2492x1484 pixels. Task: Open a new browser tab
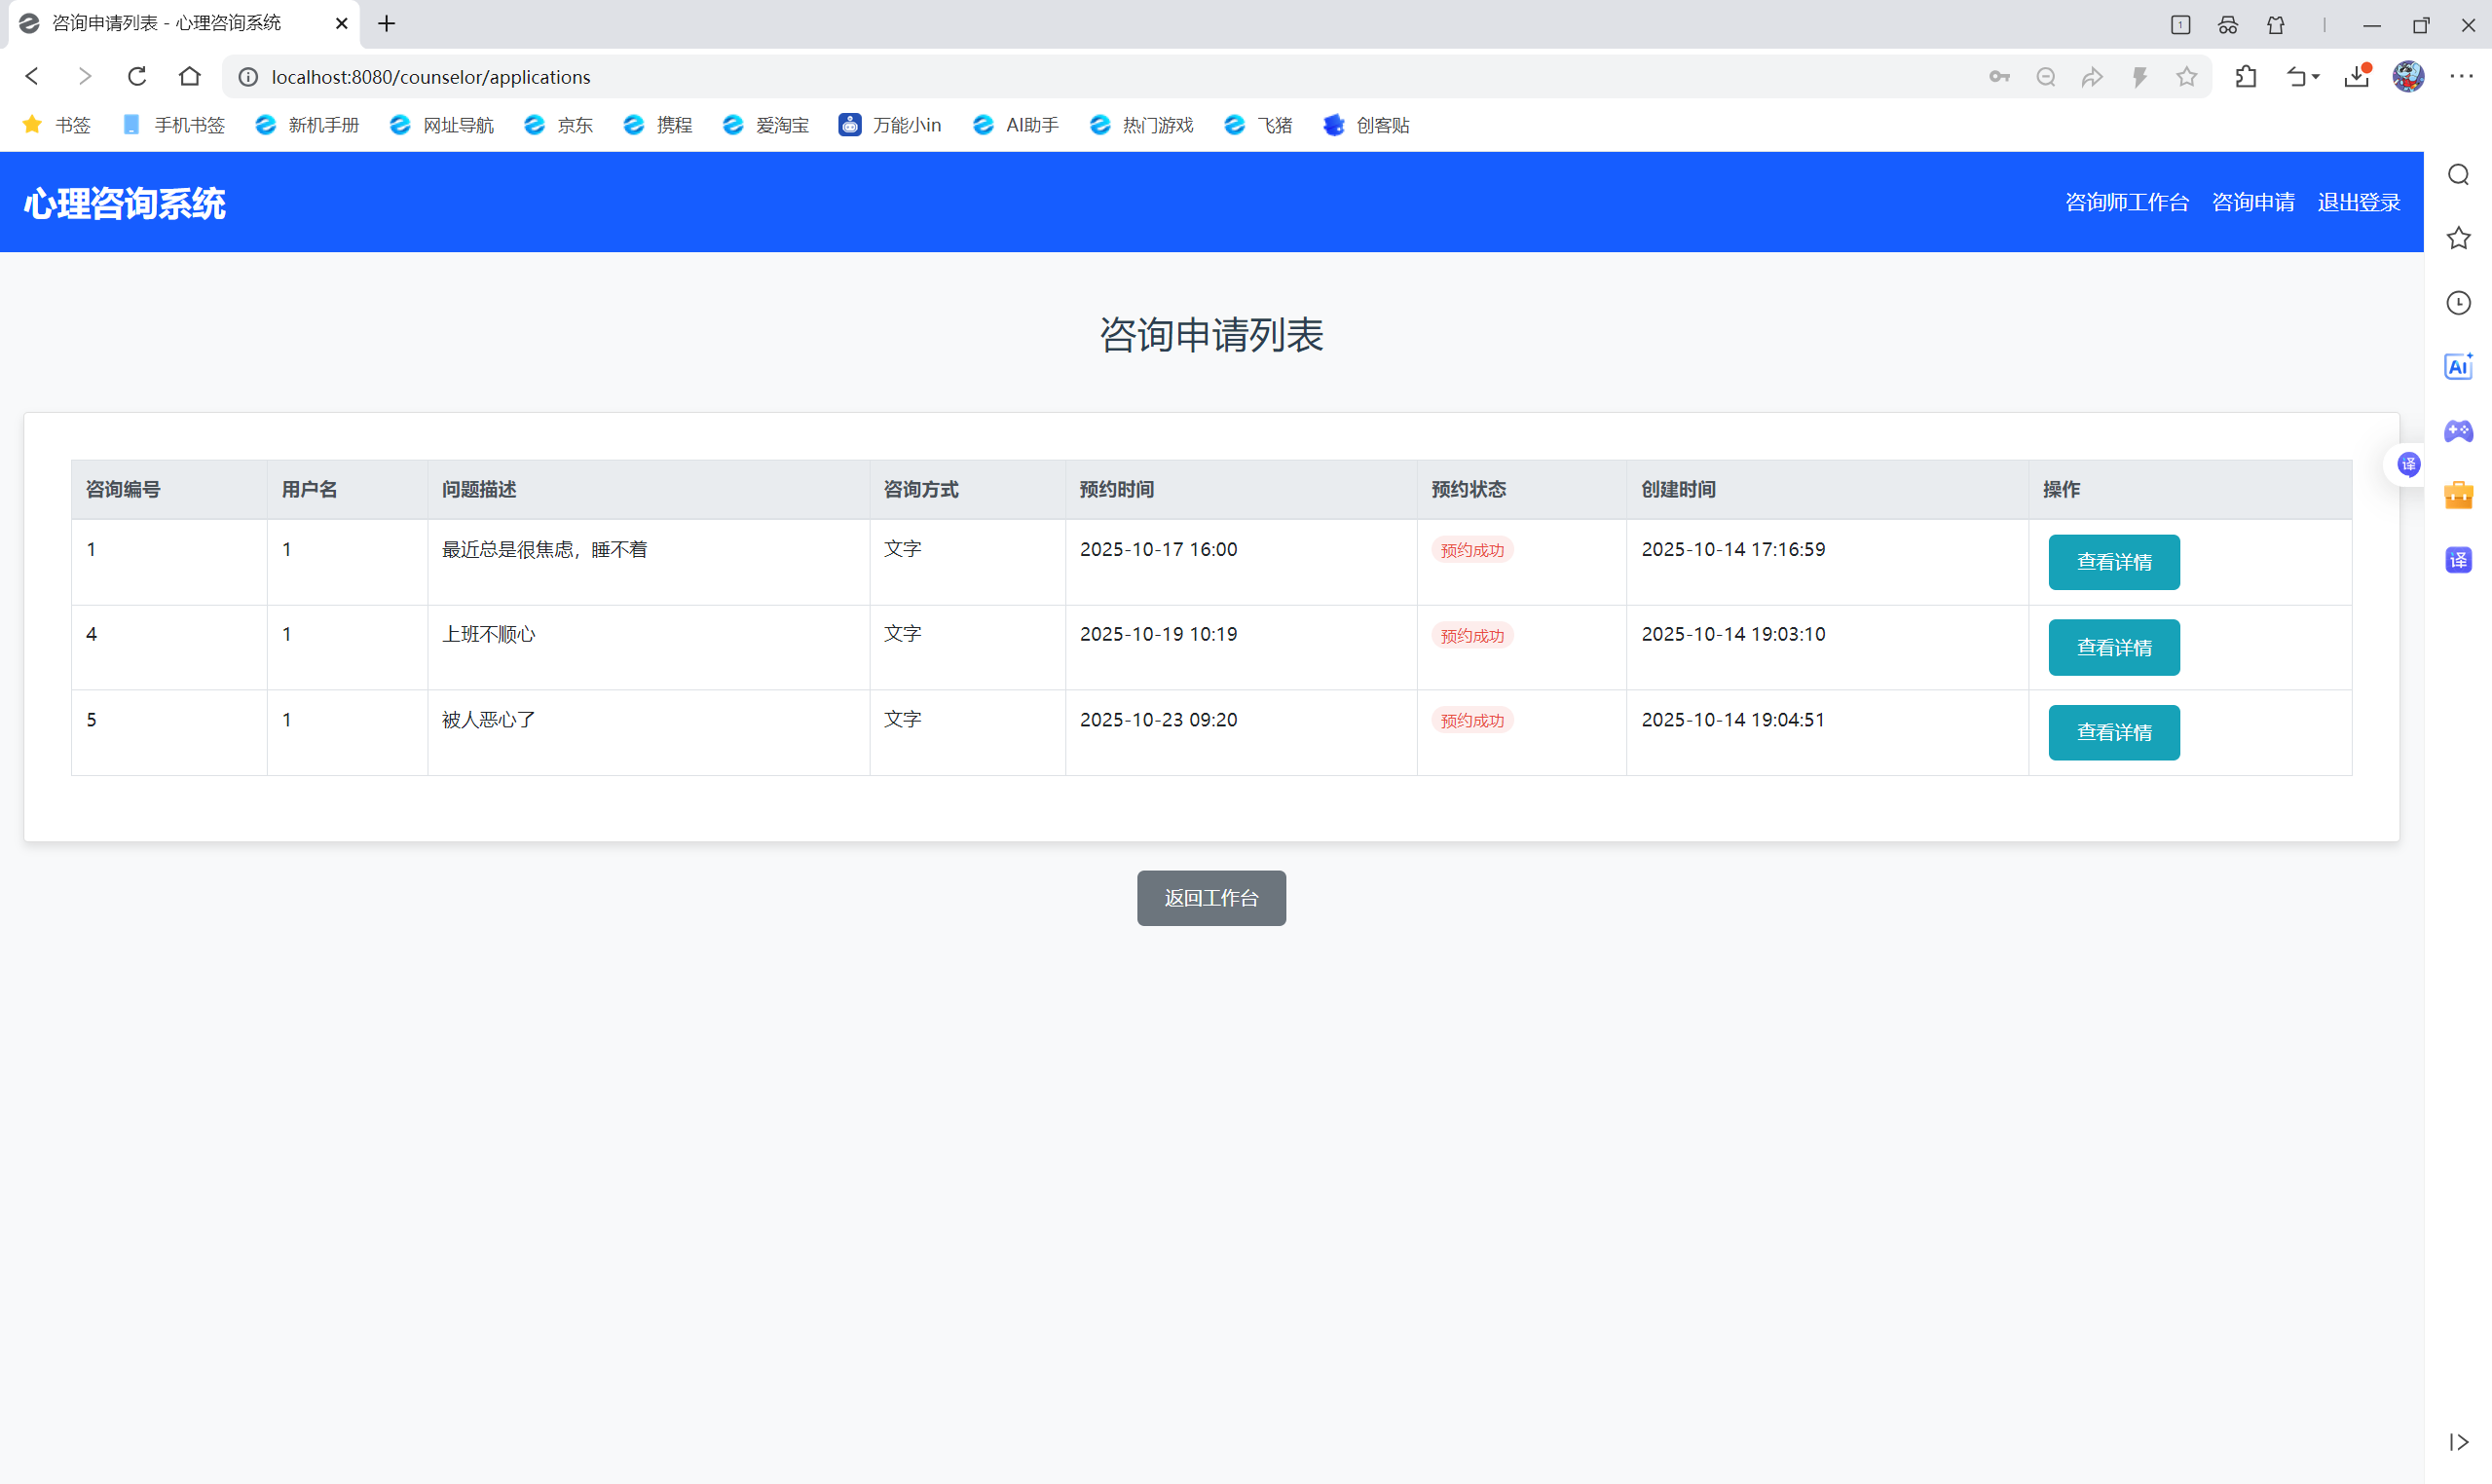coord(386,23)
